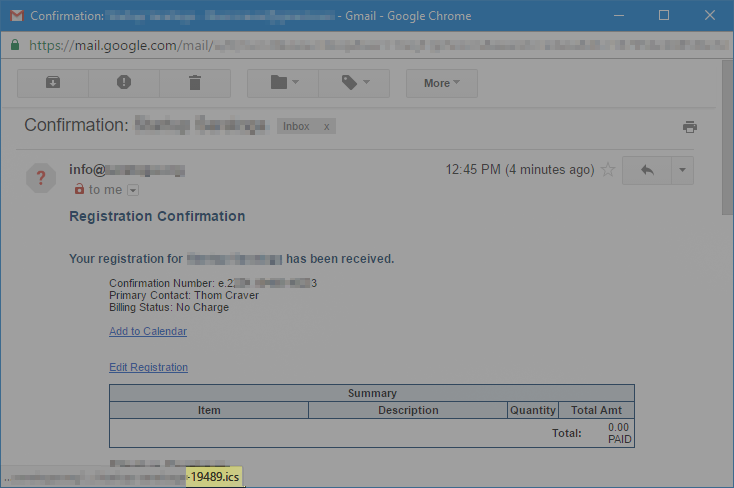Click the green padlock in address bar
This screenshot has height=488, width=734.
14,45
